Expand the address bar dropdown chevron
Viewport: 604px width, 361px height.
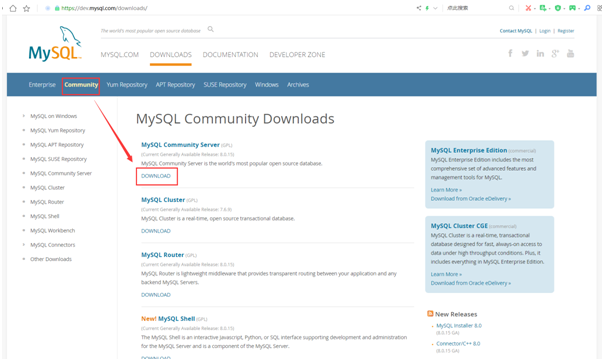point(435,8)
